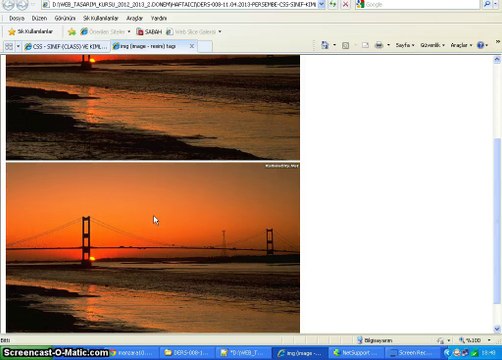Open the Araçlar menu in menu bar
The width and height of the screenshot is (502, 360).
tap(134, 18)
